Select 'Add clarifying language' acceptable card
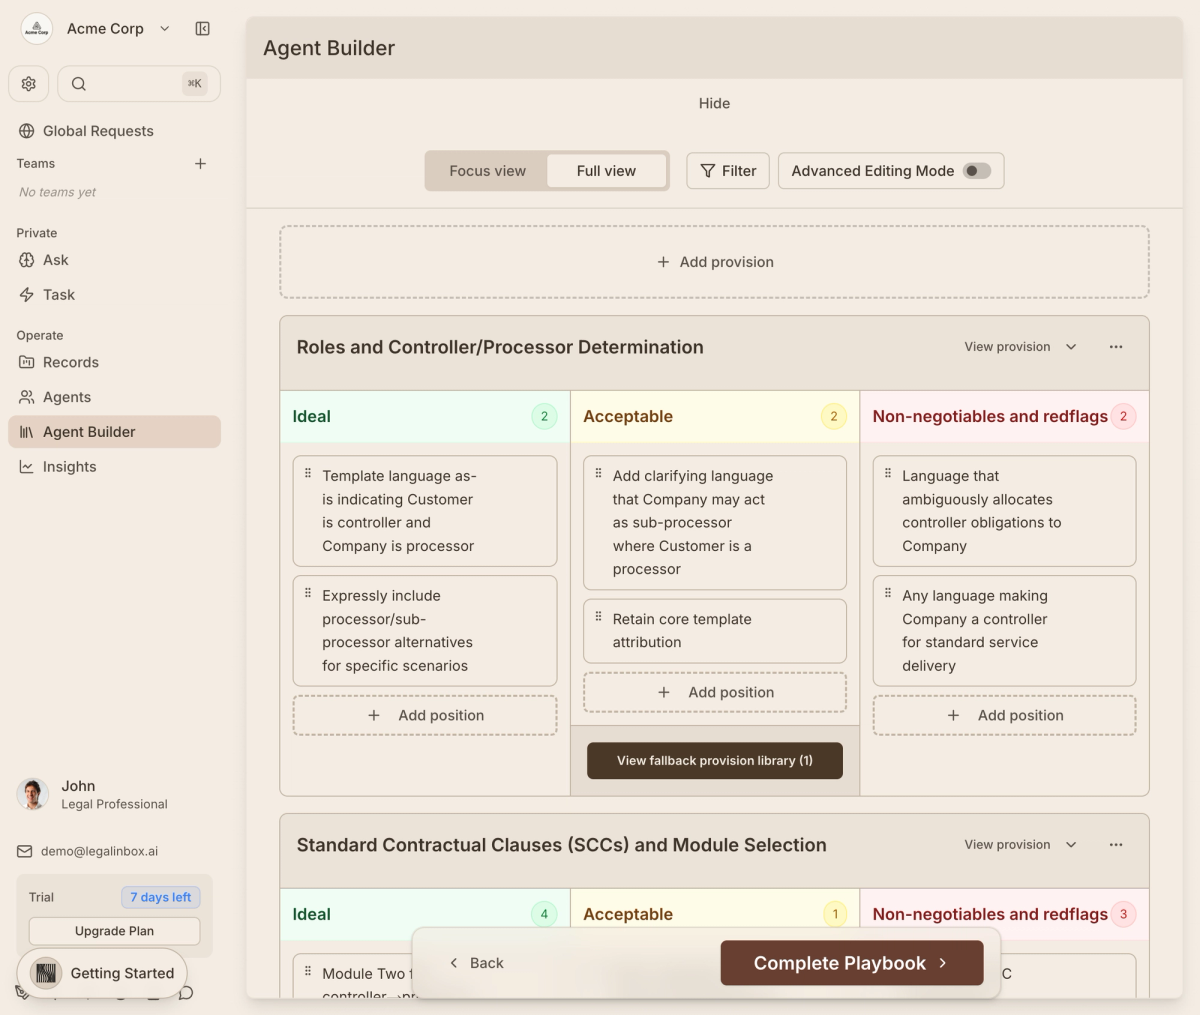Image resolution: width=1200 pixels, height=1015 pixels. (x=715, y=523)
